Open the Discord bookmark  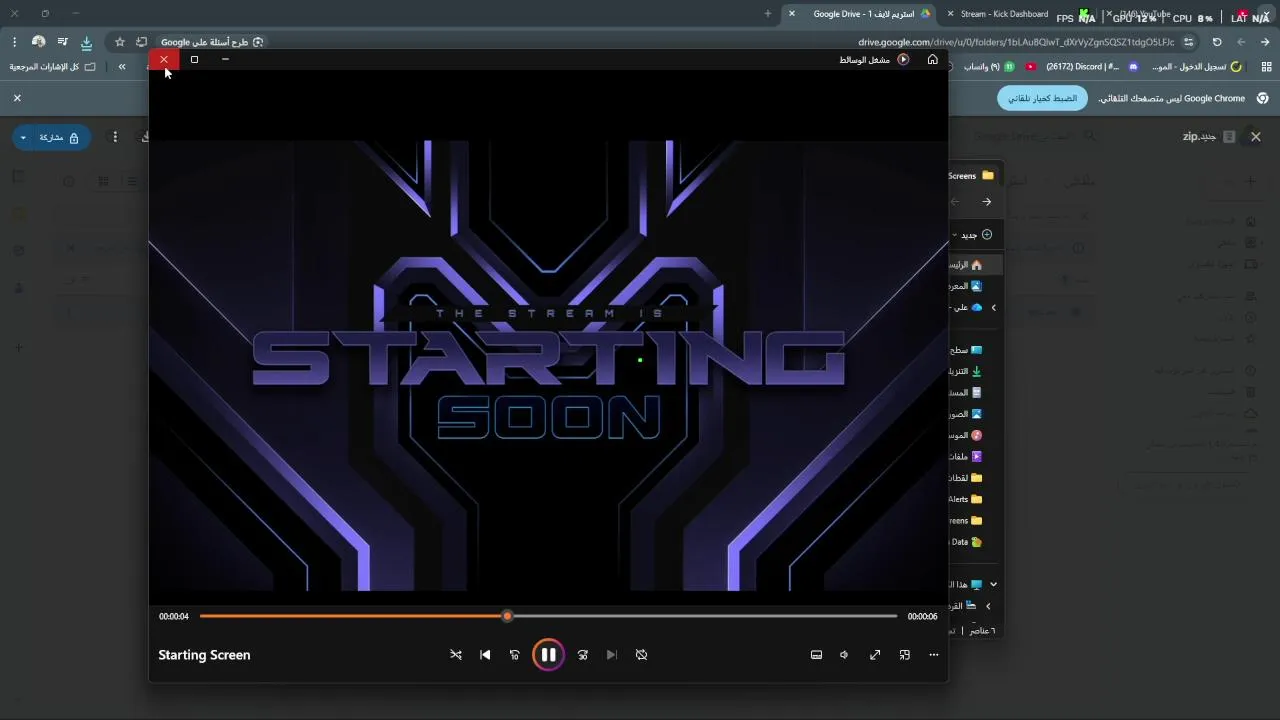(1091, 67)
